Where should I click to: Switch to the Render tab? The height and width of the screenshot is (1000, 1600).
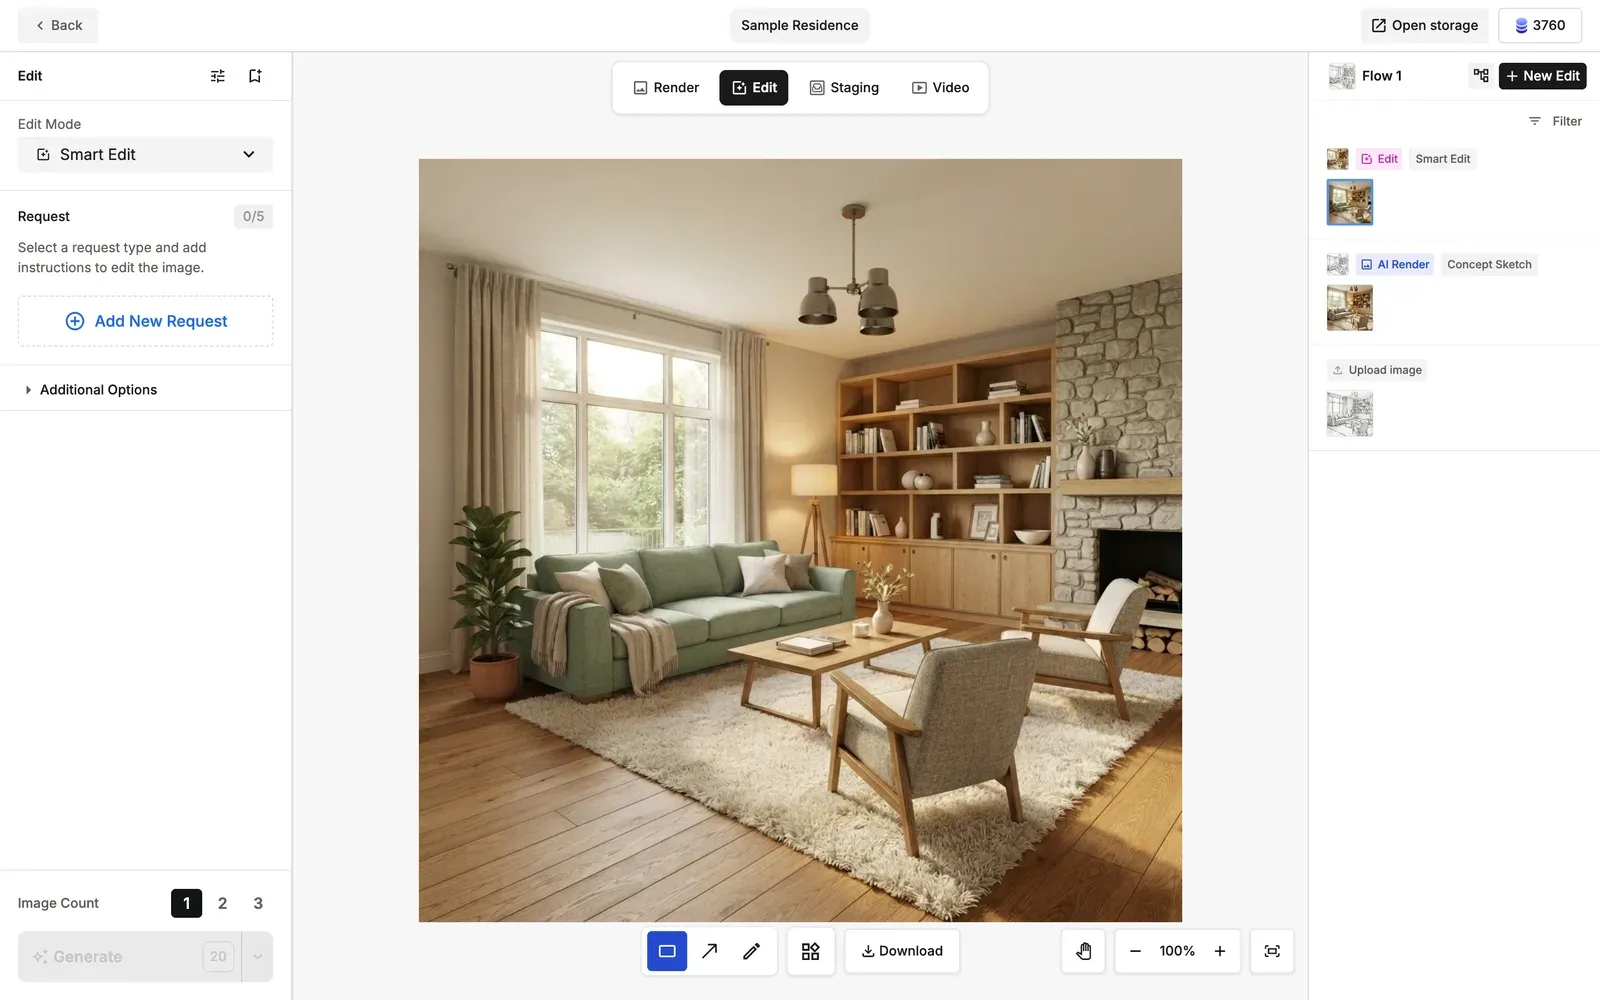[x=666, y=88]
